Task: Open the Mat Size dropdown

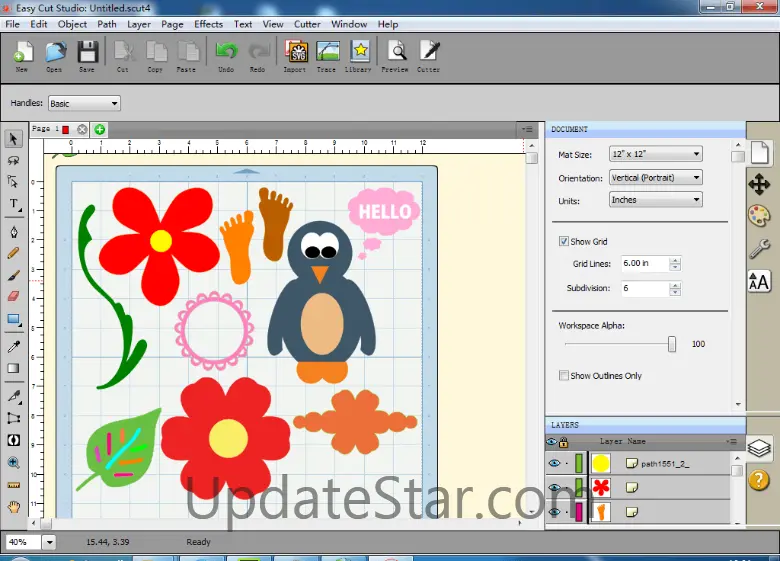Action: coord(655,154)
